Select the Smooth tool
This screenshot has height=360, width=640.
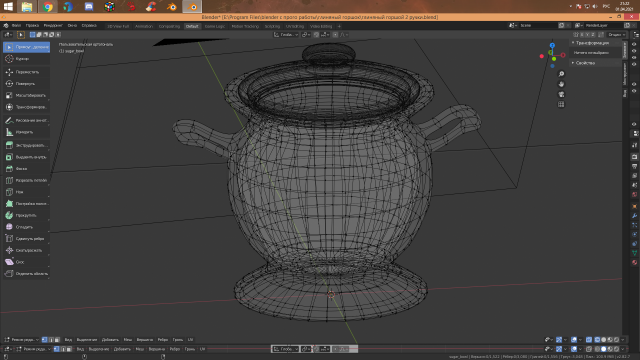pyautogui.click(x=26, y=227)
